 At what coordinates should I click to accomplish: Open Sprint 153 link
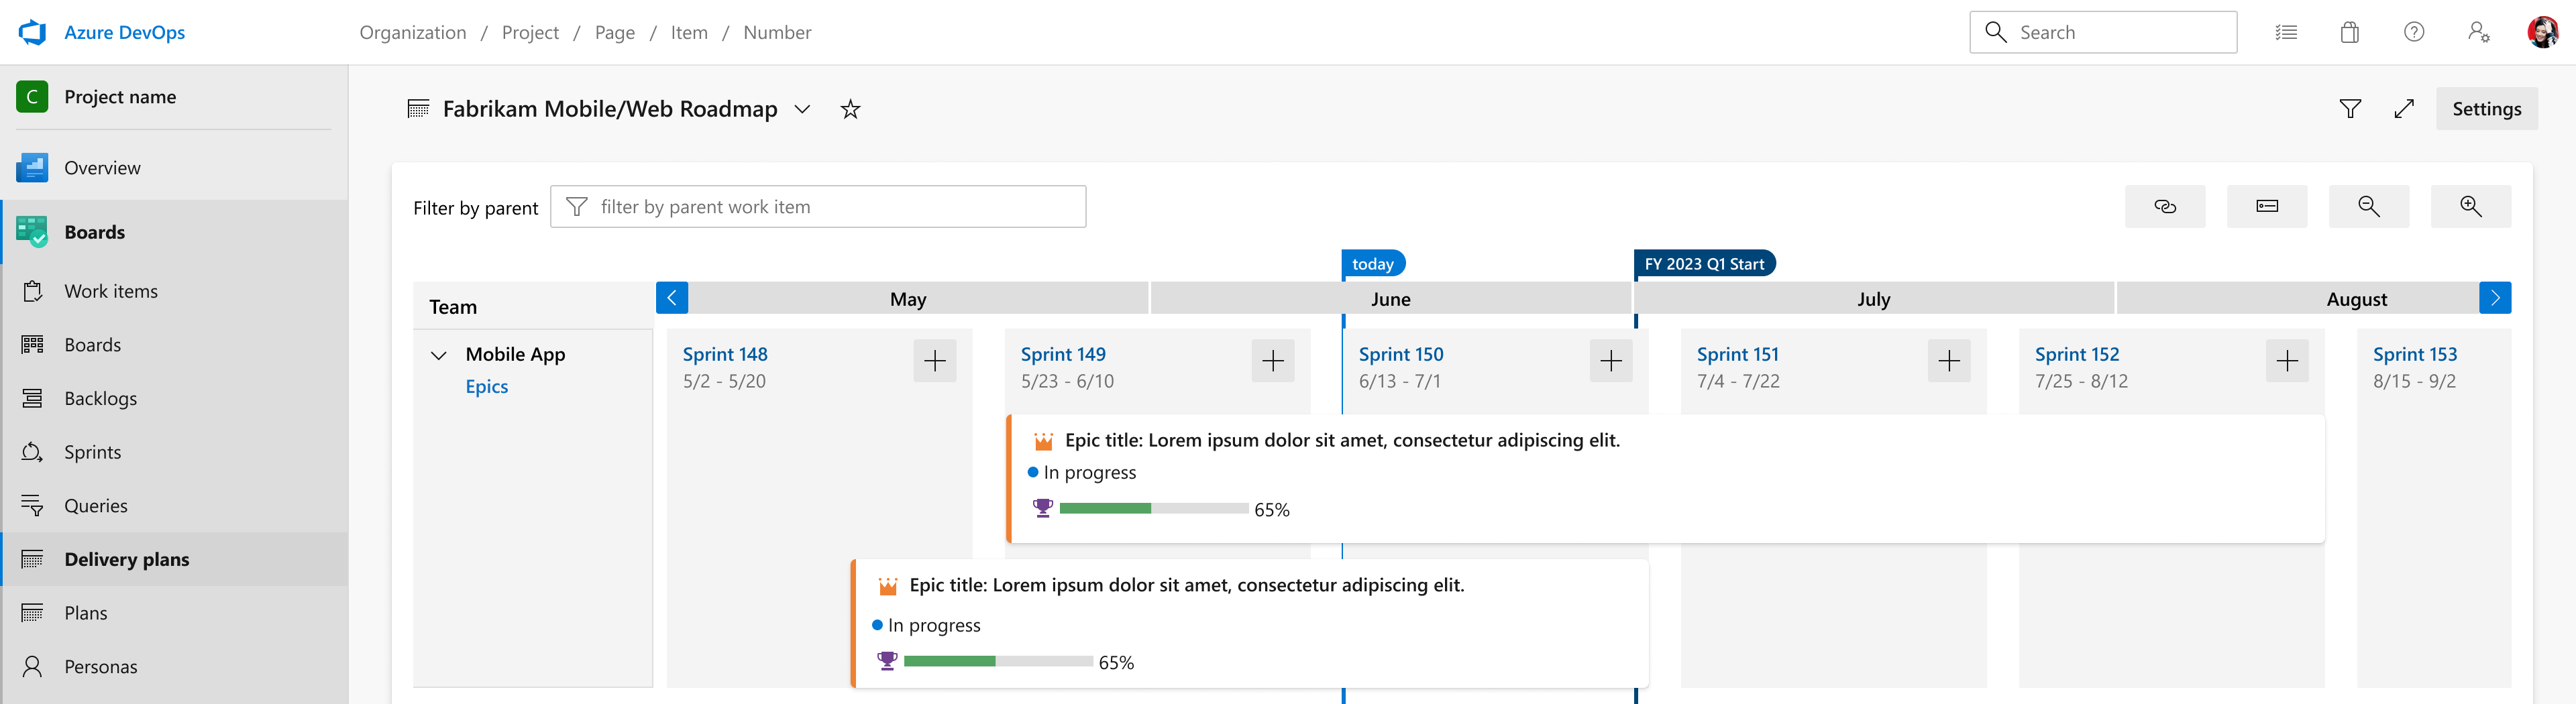point(2415,354)
